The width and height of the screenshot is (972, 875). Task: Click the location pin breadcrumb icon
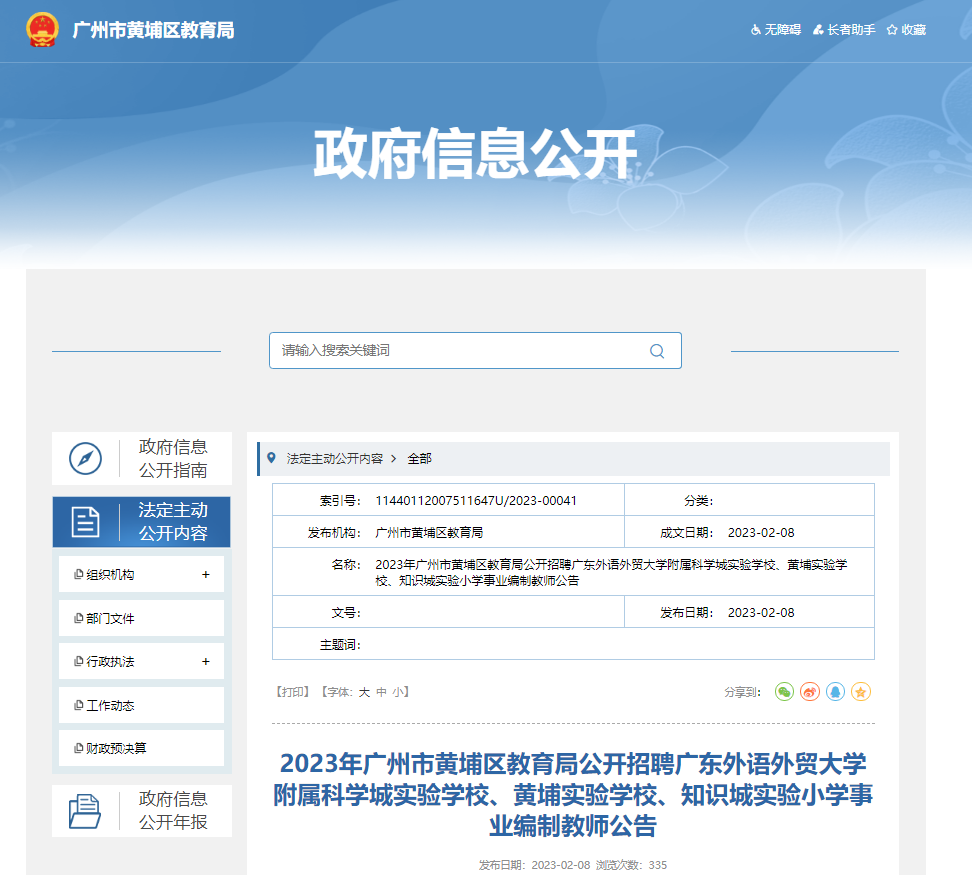[271, 458]
